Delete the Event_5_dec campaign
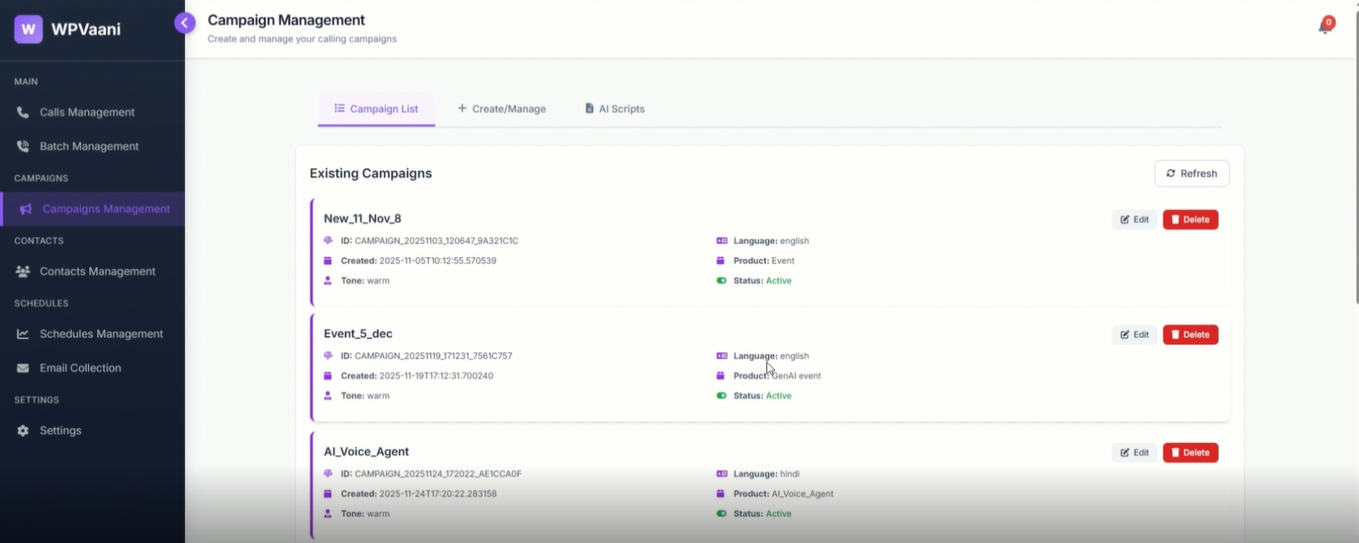1359x543 pixels. [x=1190, y=334]
